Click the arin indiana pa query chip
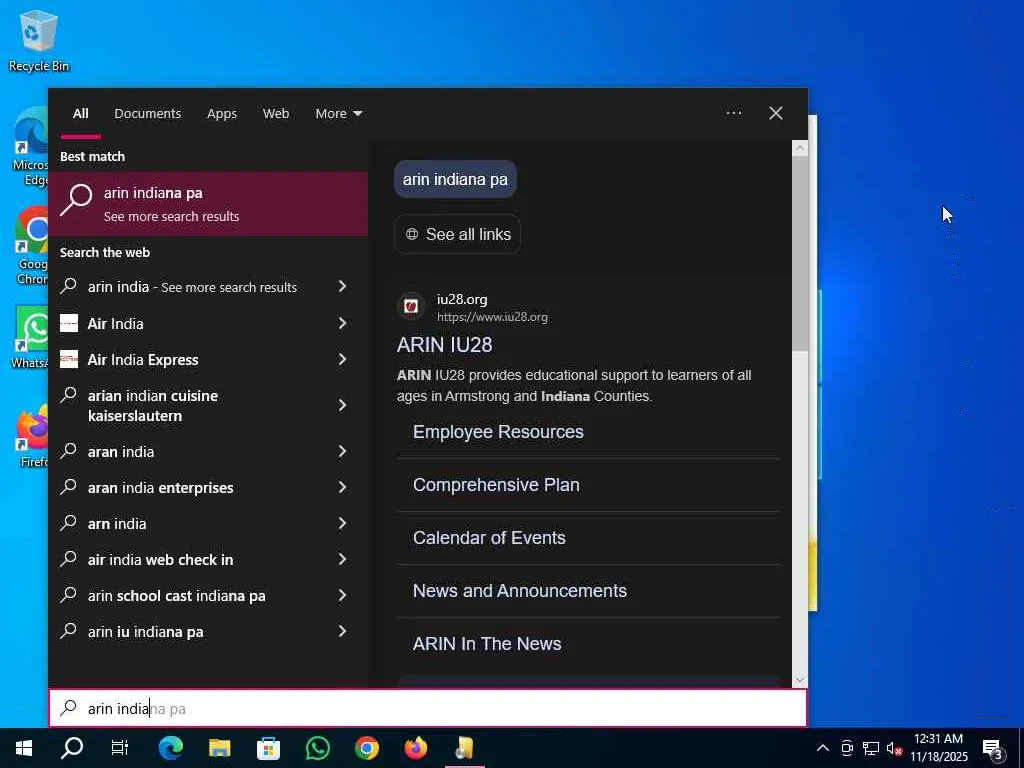Image resolution: width=1024 pixels, height=768 pixels. pos(455,179)
